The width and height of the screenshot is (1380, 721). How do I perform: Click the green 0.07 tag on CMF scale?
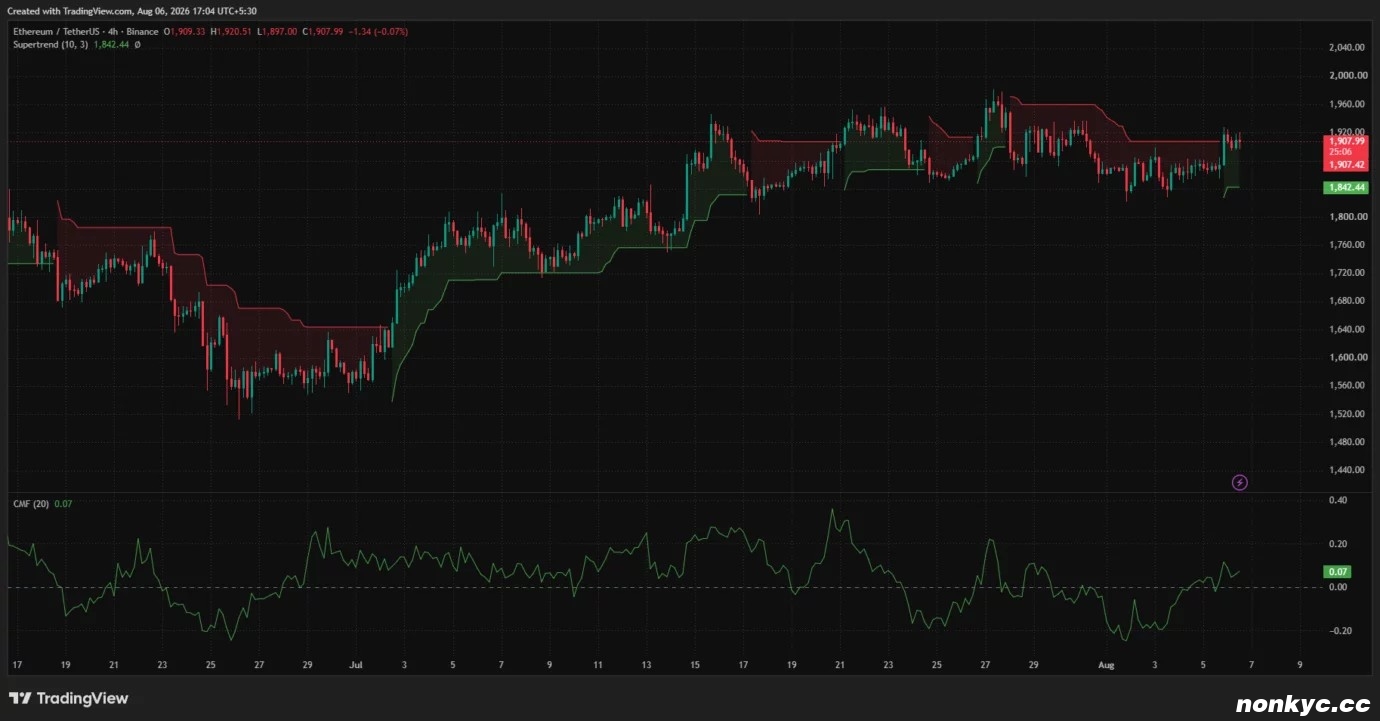pyautogui.click(x=1337, y=572)
